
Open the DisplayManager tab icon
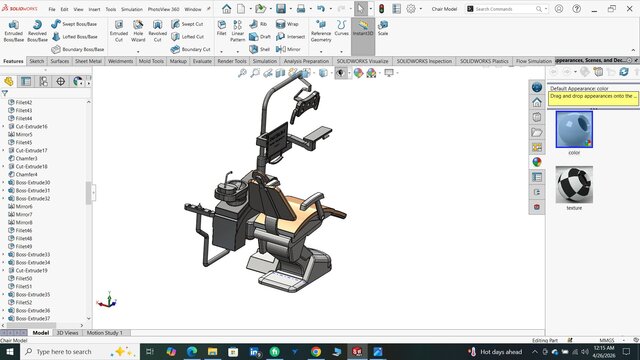[x=78, y=82]
